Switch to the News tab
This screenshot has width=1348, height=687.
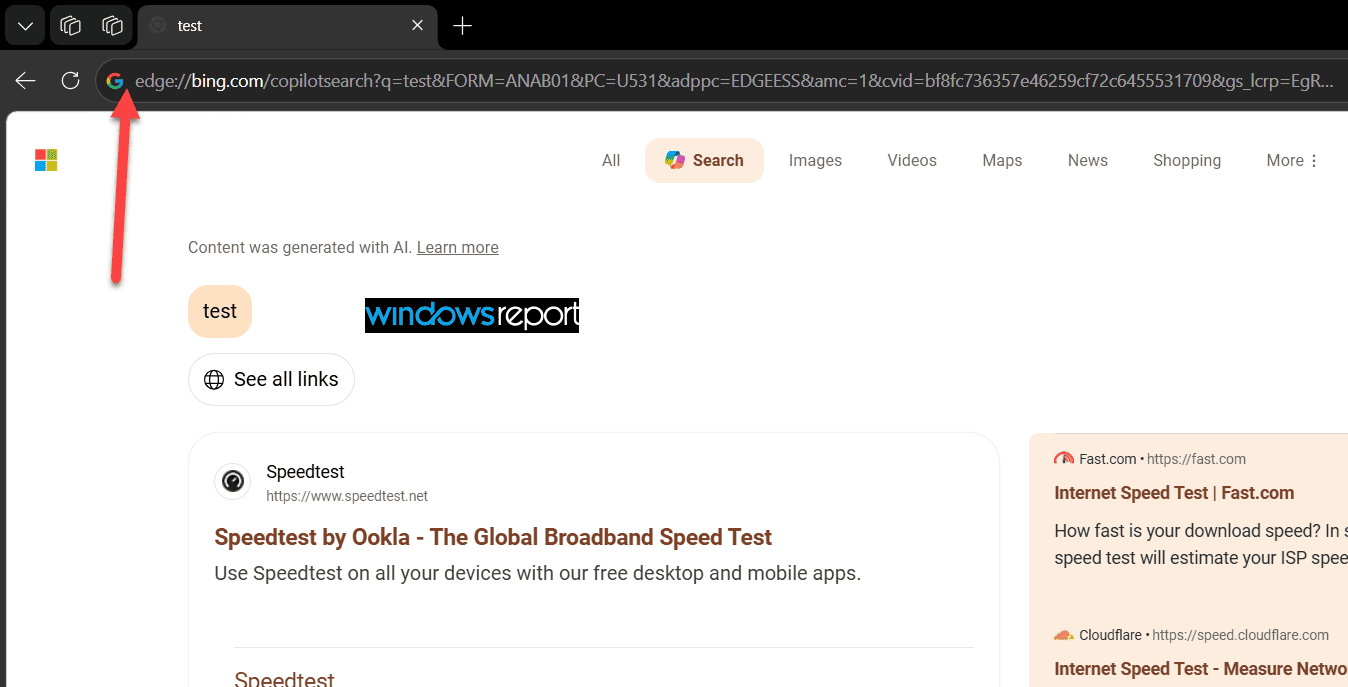(x=1088, y=160)
